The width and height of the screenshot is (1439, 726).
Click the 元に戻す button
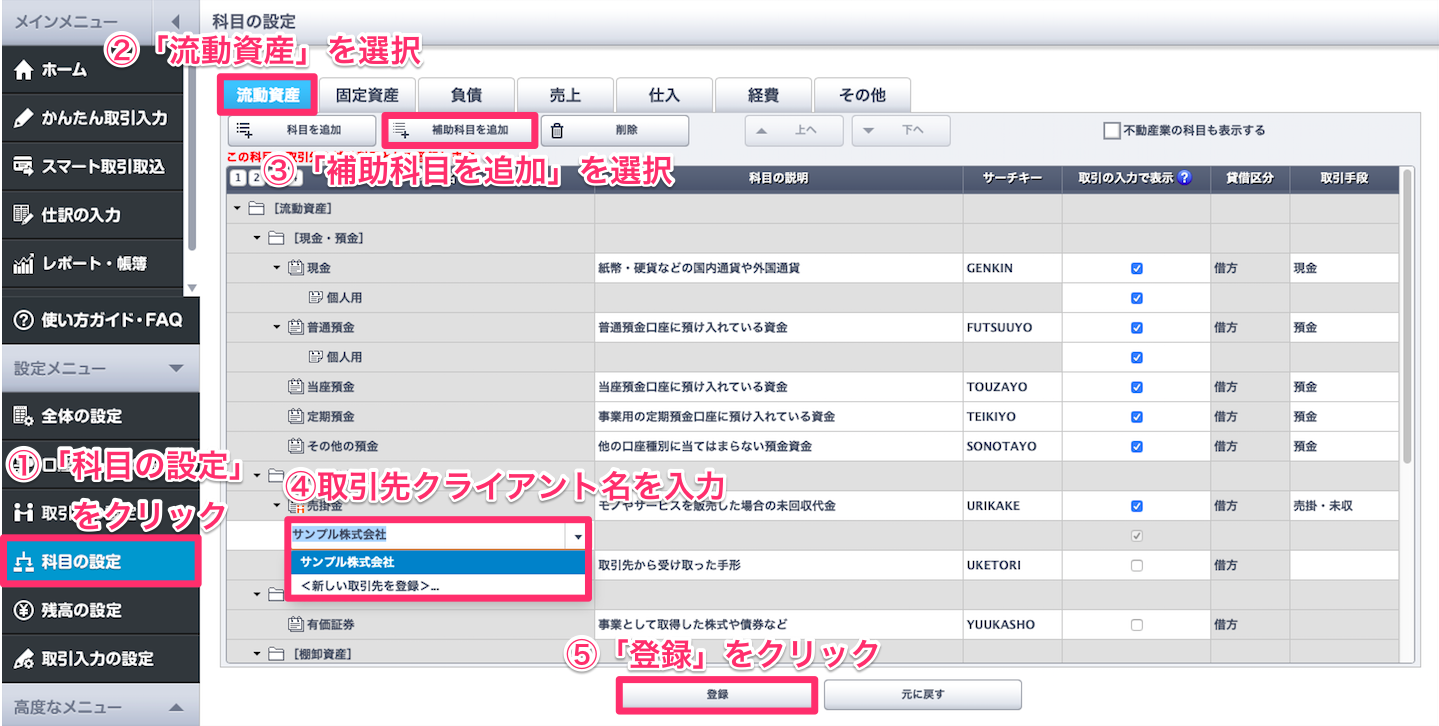click(923, 694)
